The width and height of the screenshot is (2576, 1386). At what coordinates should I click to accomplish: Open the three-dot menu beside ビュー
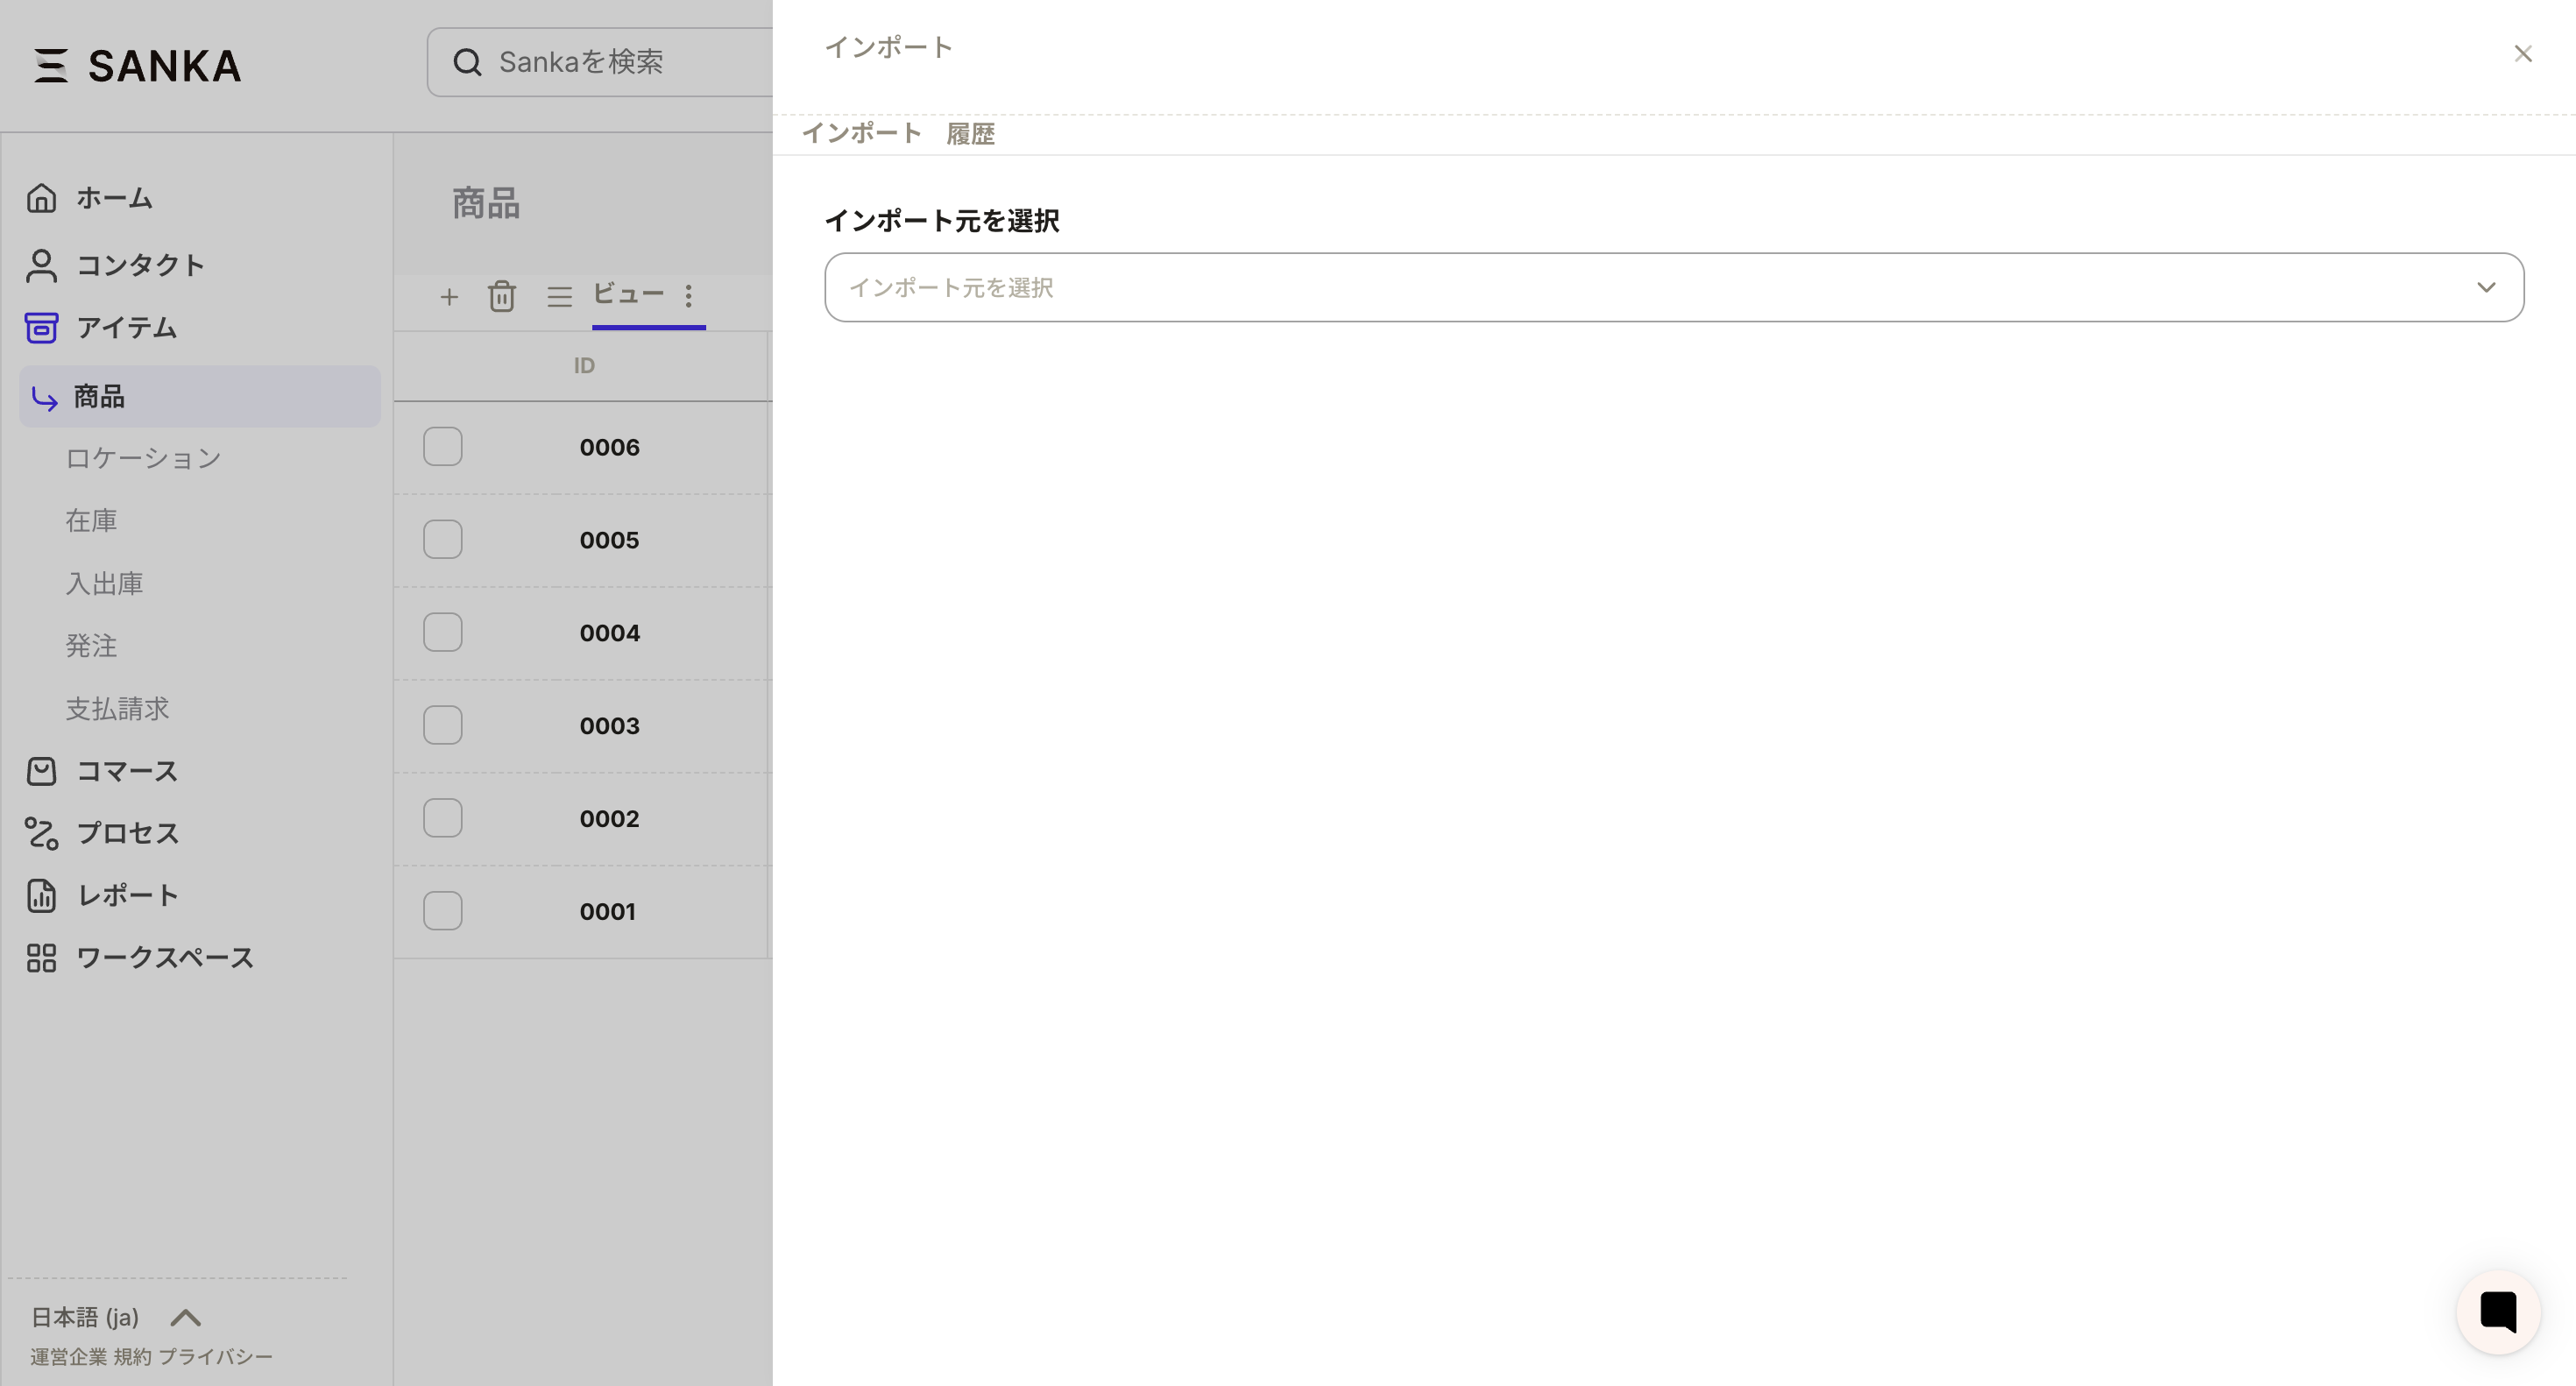688,296
